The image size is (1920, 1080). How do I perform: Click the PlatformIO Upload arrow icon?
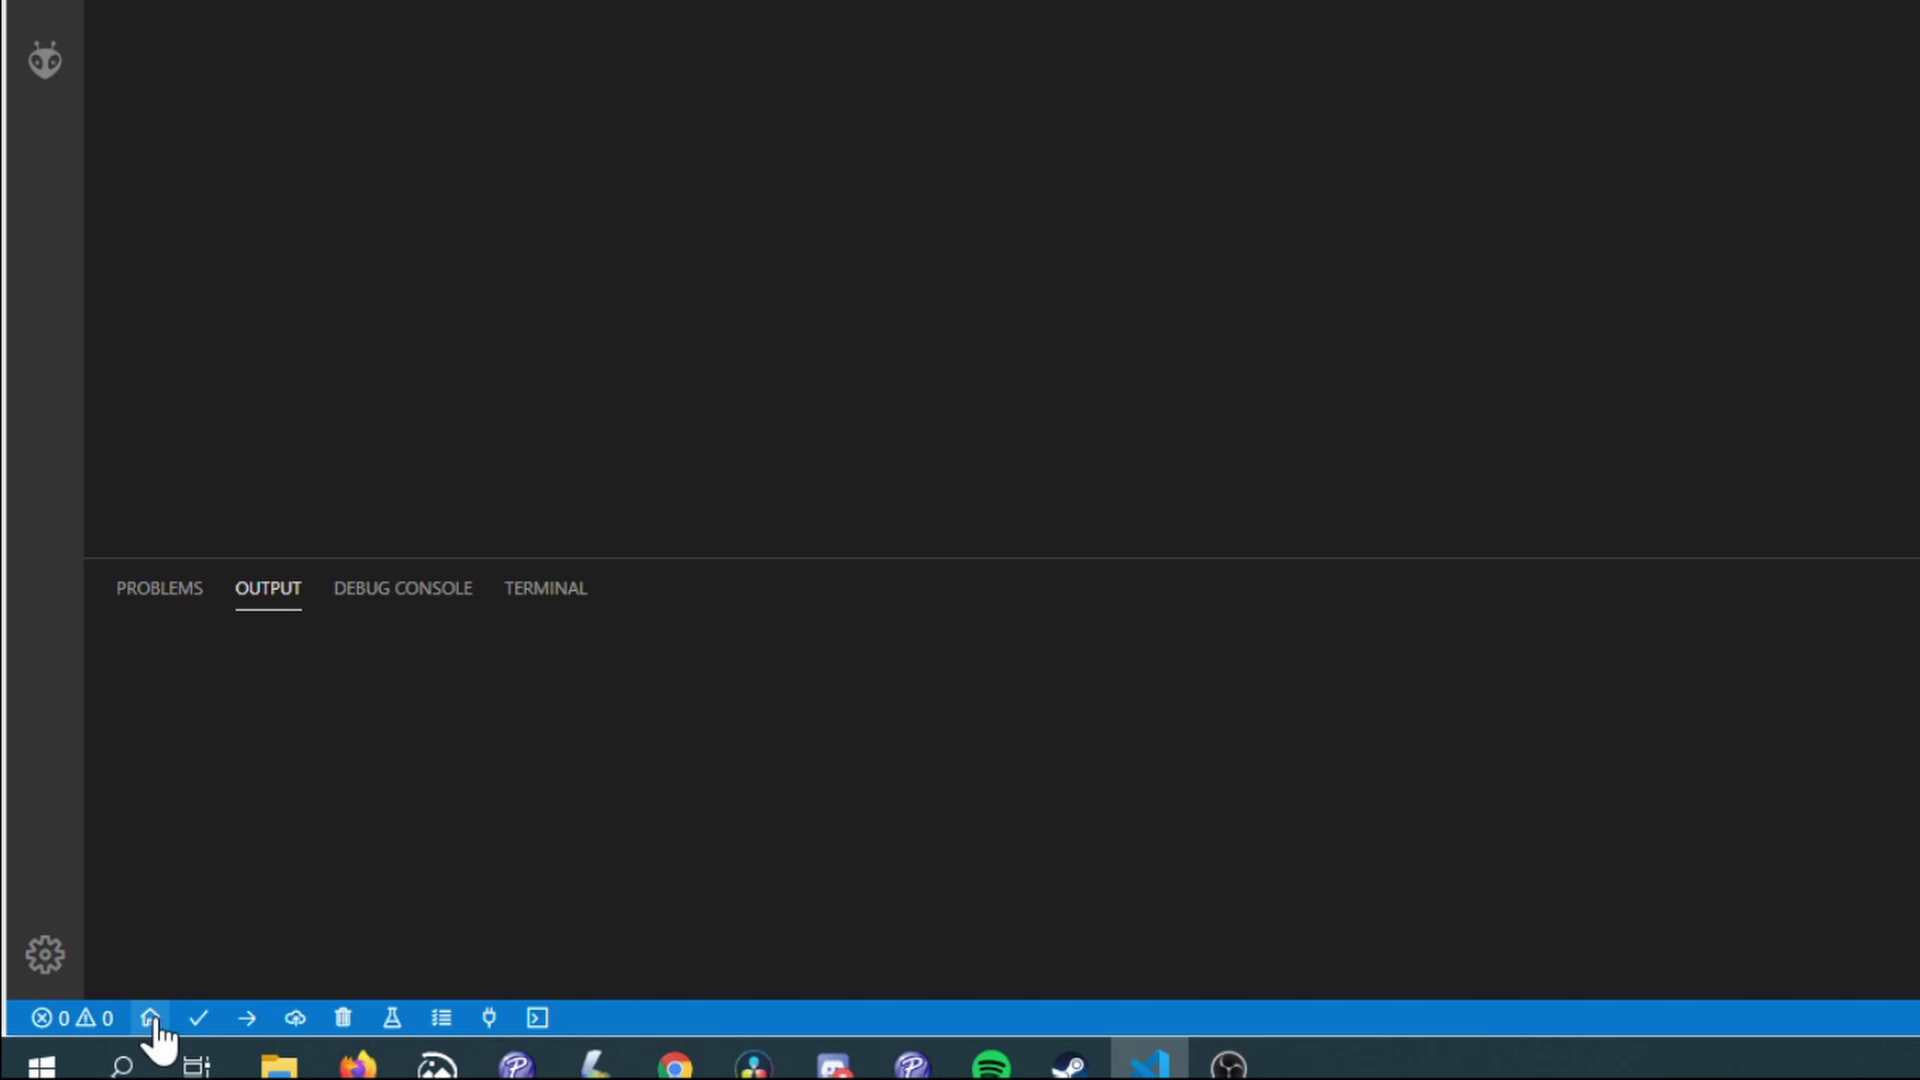[x=247, y=1018]
